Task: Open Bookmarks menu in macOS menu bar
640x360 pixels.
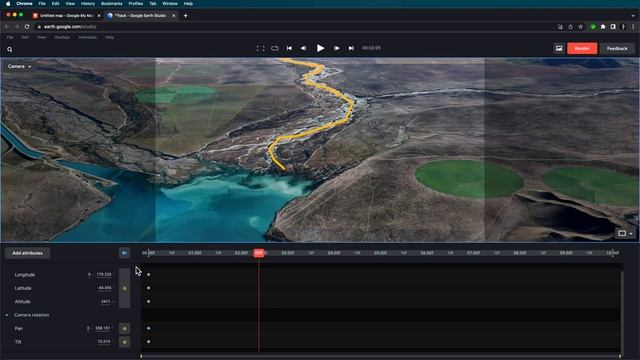Action: pos(111,4)
